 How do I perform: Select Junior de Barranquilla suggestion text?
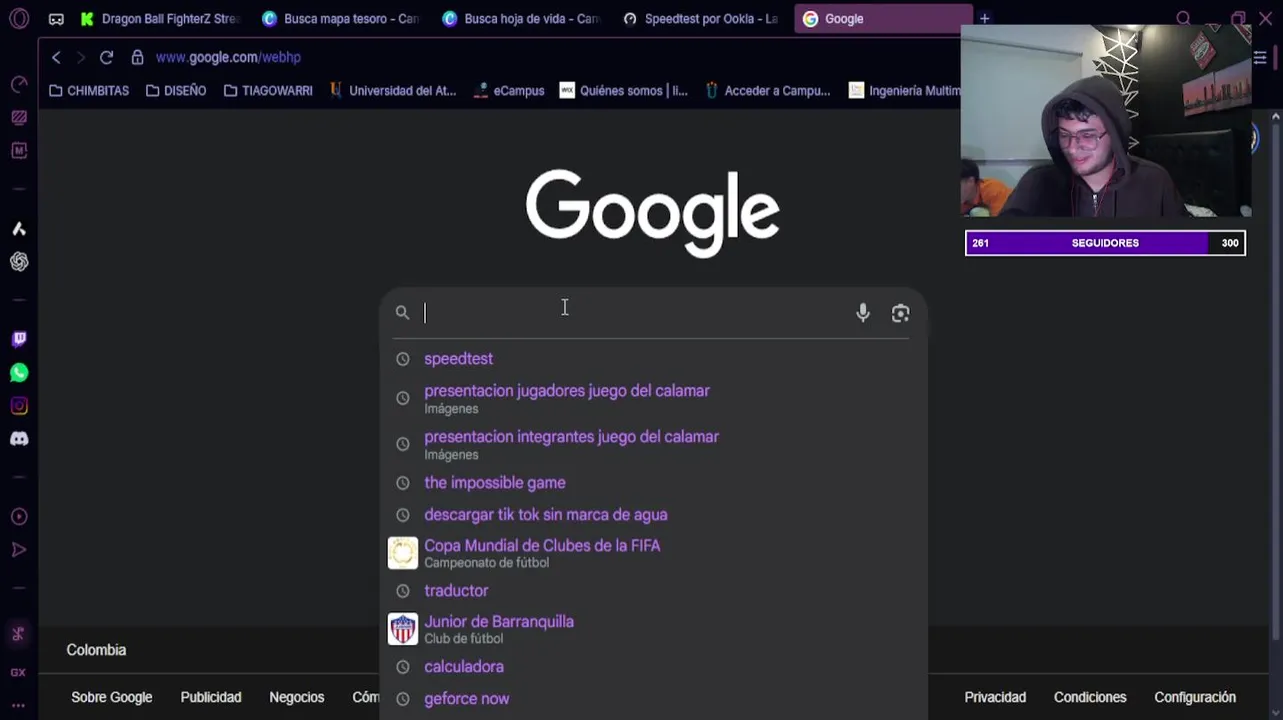(x=499, y=622)
